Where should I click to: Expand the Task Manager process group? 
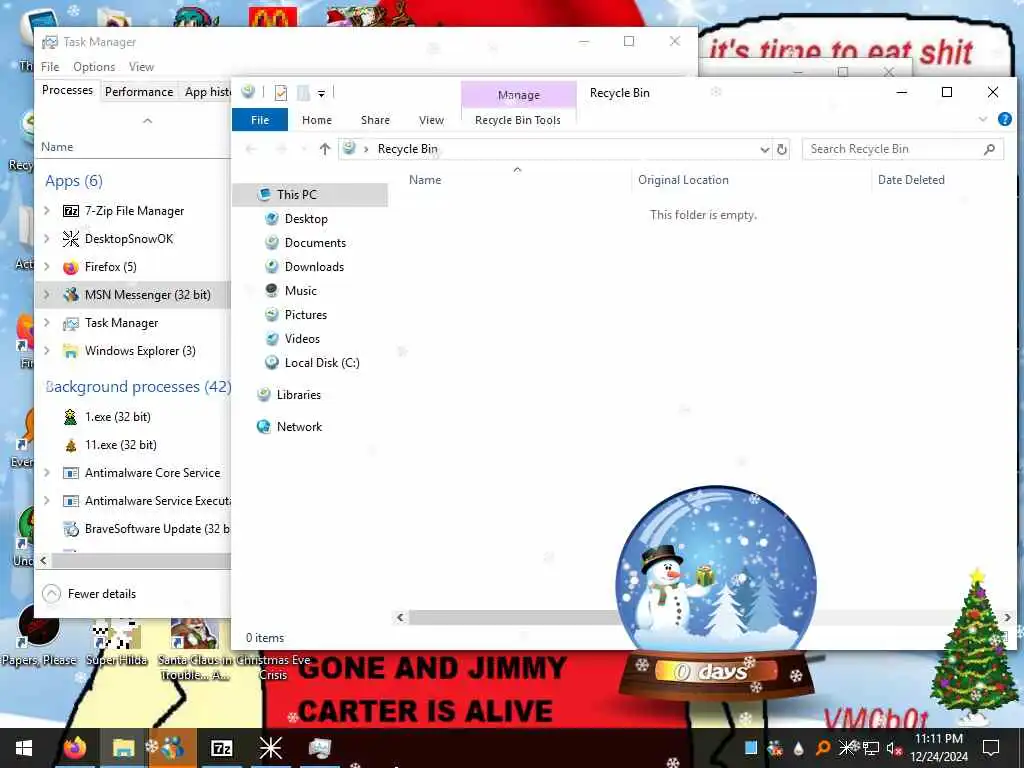point(47,323)
